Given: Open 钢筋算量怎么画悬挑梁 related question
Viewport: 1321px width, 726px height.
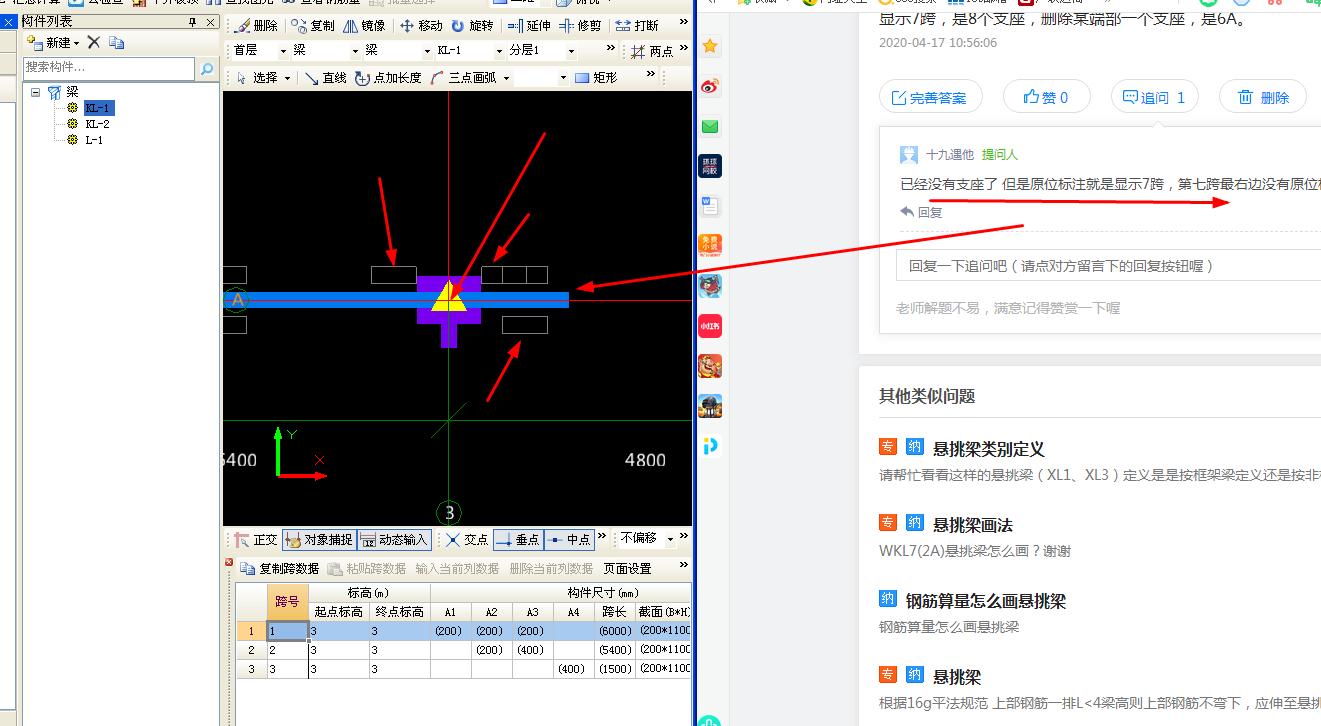Looking at the screenshot, I should click(x=986, y=601).
